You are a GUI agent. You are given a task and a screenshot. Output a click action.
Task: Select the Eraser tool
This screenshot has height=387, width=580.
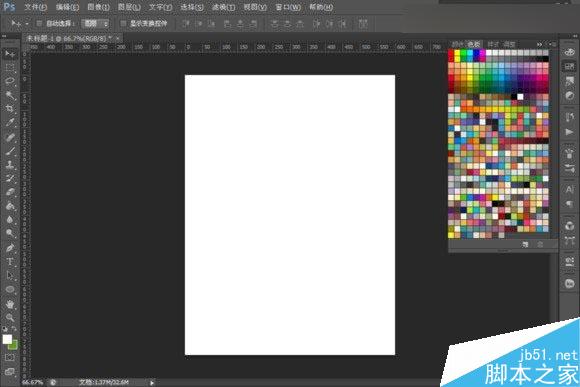point(10,192)
